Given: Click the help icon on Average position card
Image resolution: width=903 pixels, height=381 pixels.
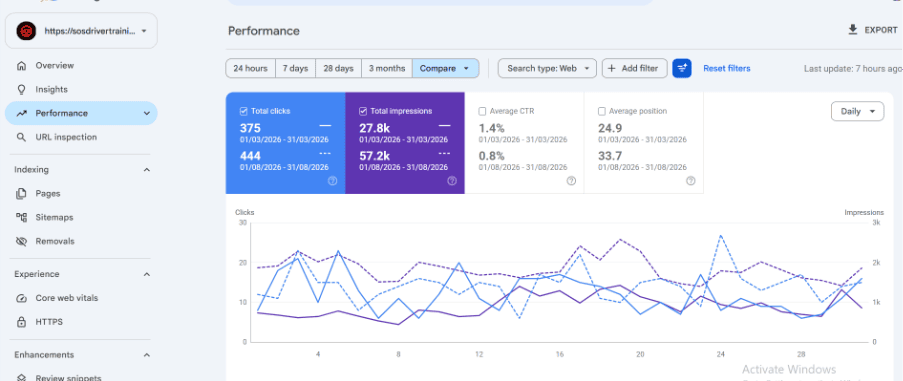Looking at the screenshot, I should click(x=690, y=181).
